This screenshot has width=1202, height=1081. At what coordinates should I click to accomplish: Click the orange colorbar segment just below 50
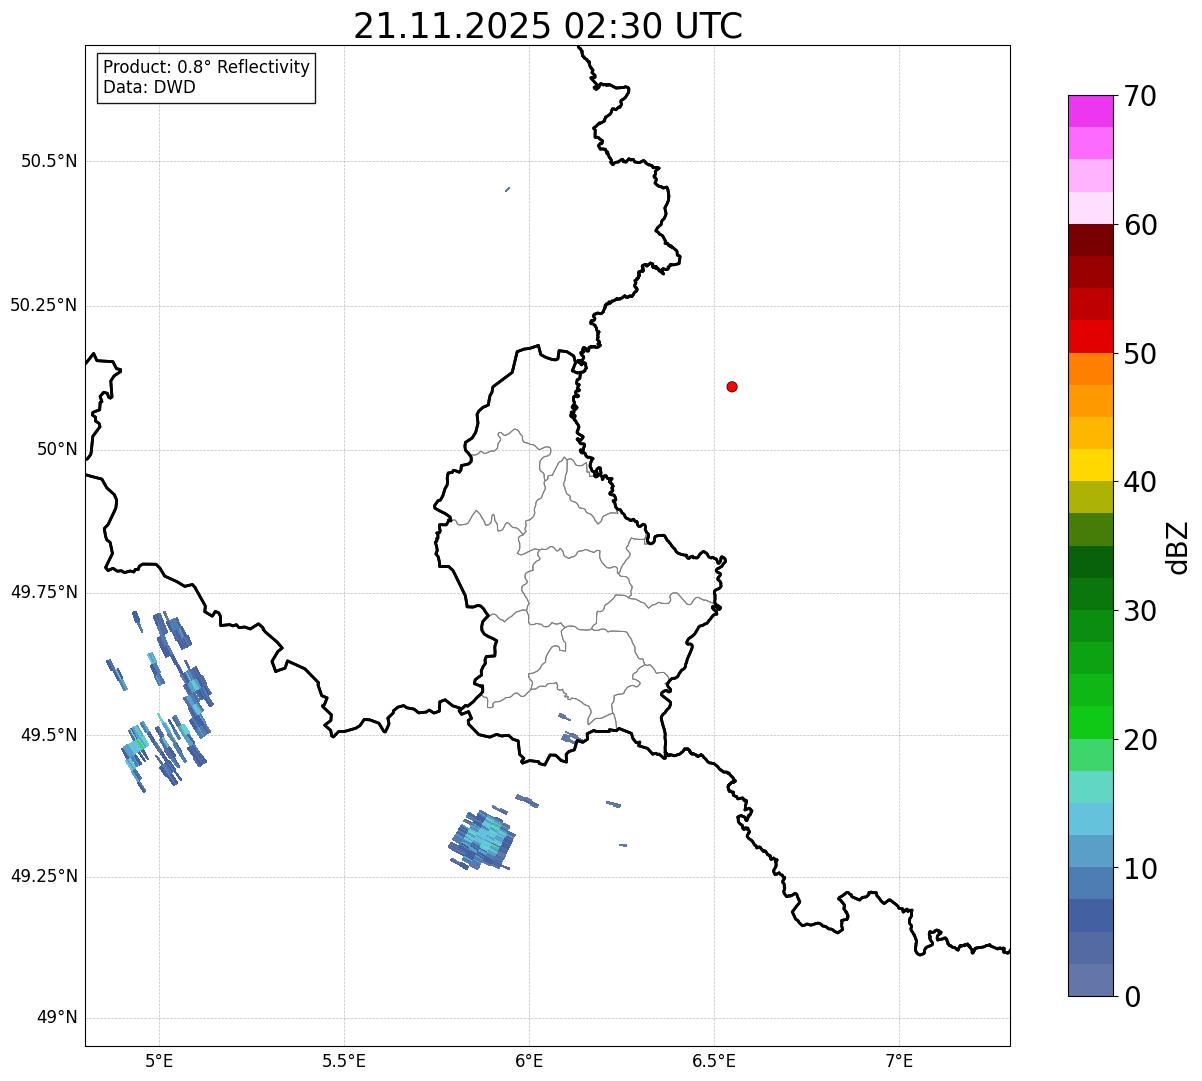[1090, 368]
